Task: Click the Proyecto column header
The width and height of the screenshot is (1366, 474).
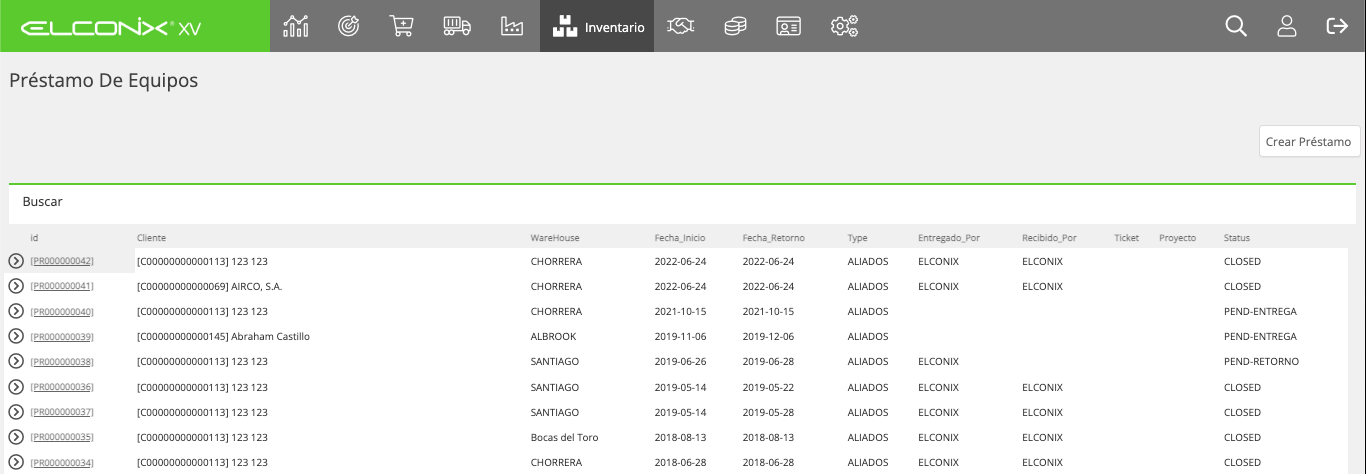Action: click(x=1177, y=238)
